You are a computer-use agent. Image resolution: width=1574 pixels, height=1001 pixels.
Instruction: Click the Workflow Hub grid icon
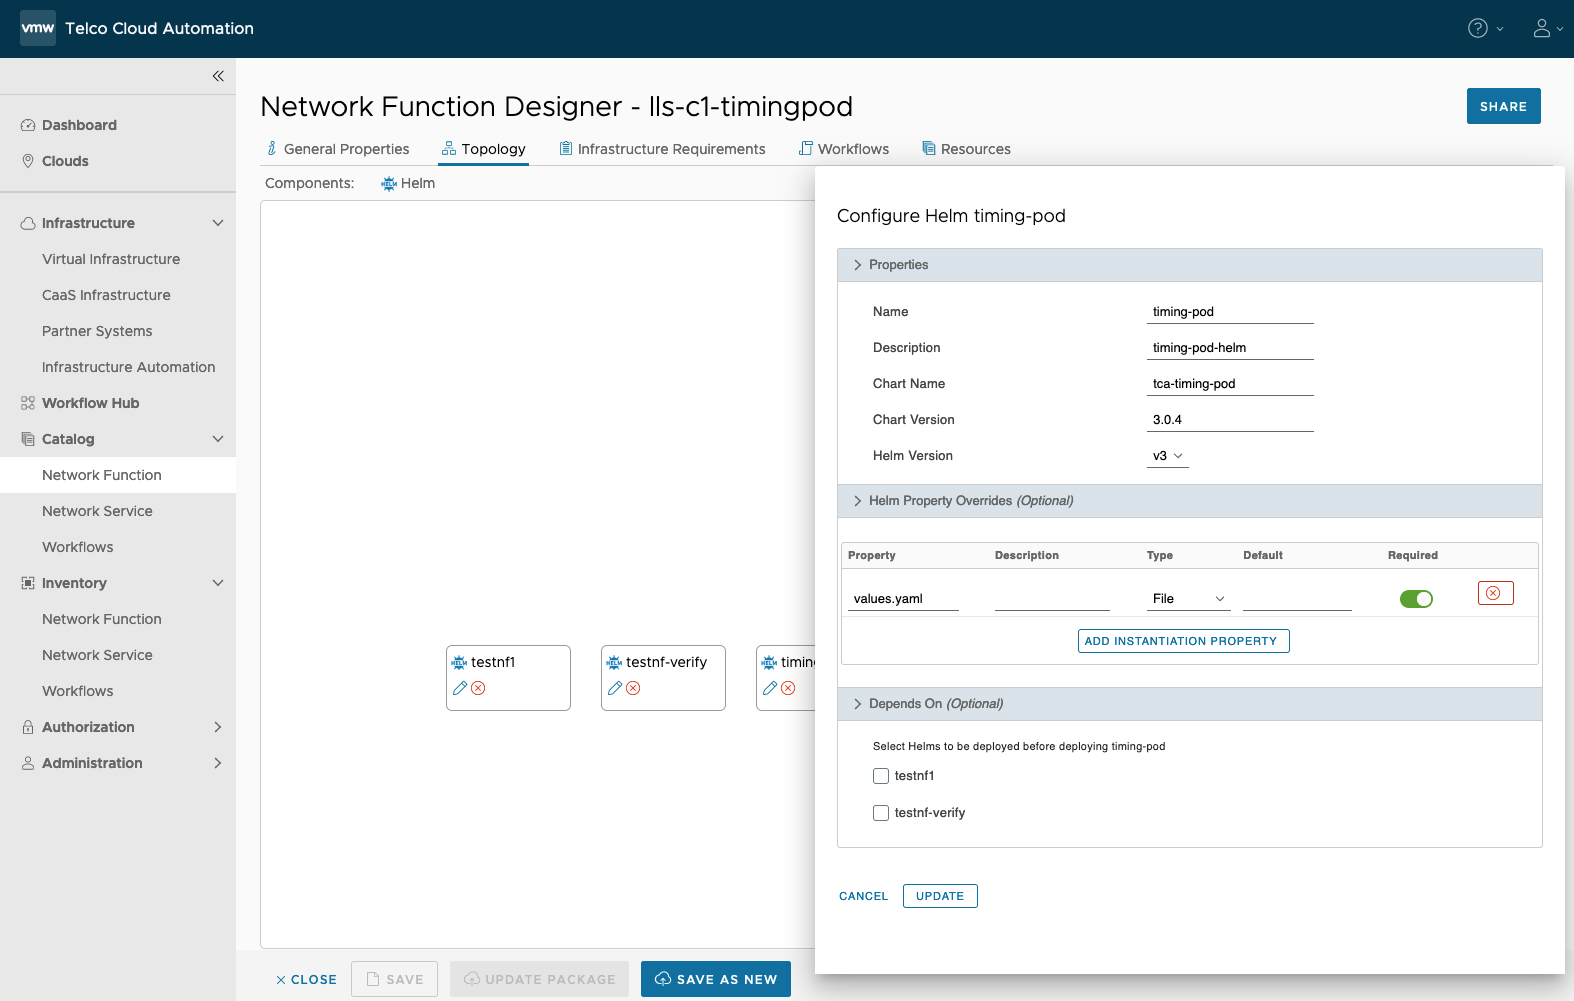[28, 403]
